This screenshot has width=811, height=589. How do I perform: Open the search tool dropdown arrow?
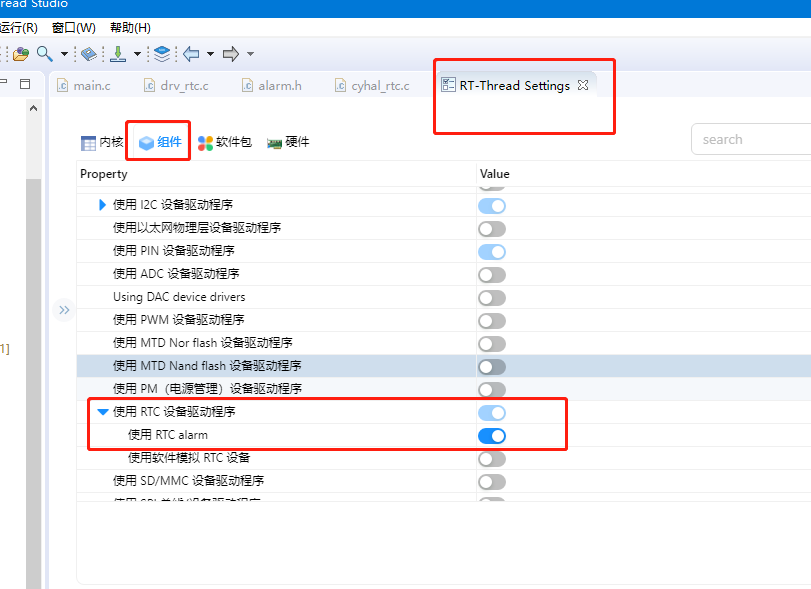coord(64,54)
